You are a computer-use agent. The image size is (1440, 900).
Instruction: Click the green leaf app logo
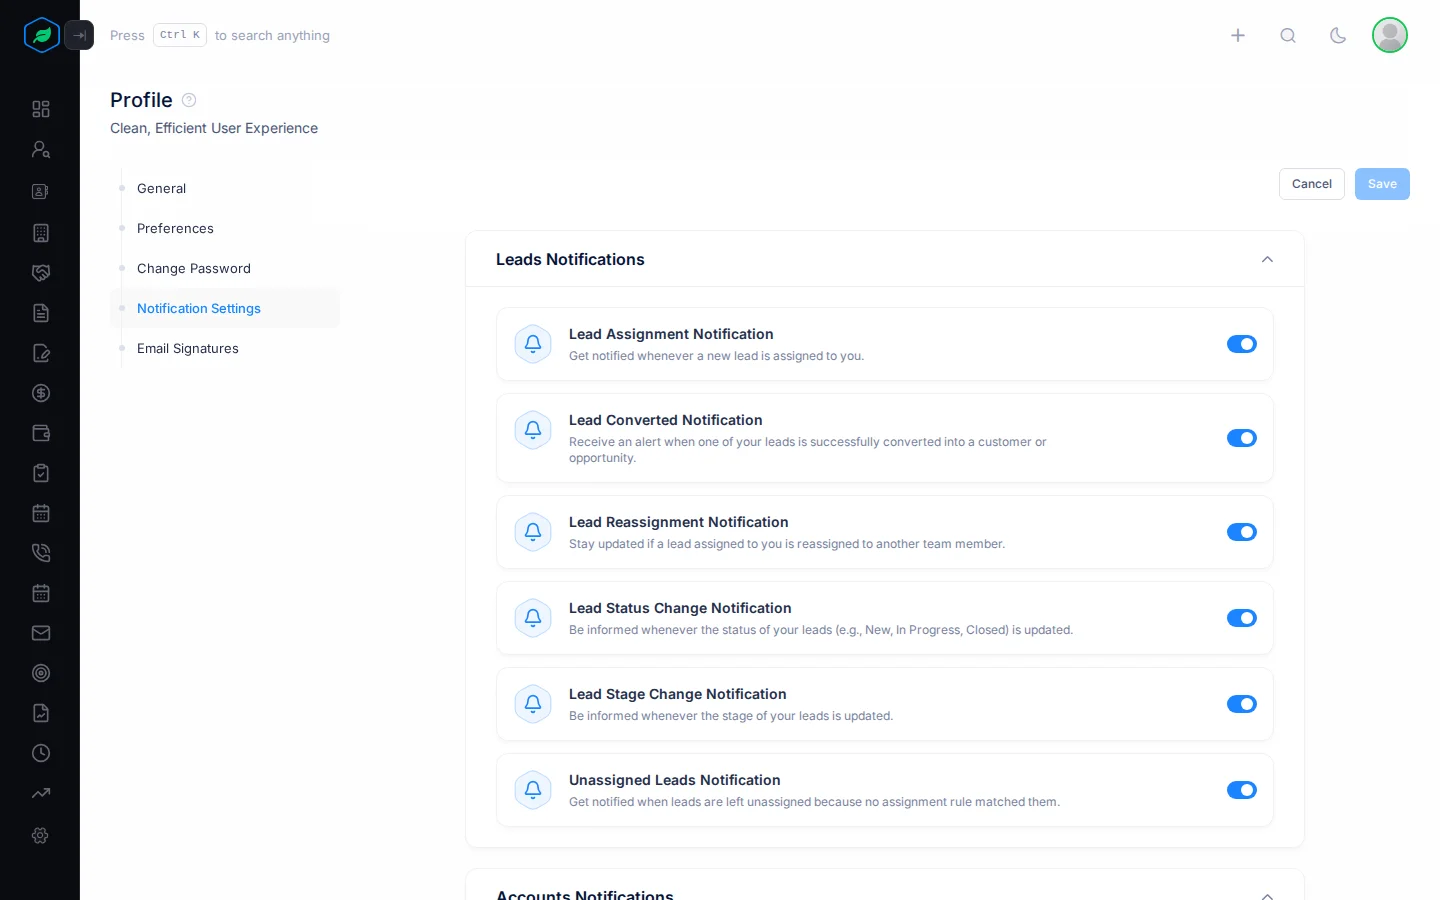[42, 35]
